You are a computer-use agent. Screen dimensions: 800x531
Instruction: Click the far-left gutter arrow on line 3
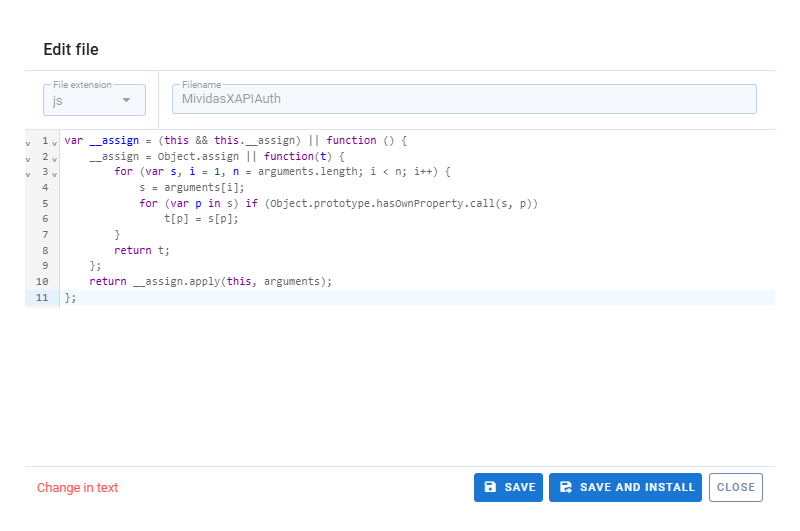28,173
